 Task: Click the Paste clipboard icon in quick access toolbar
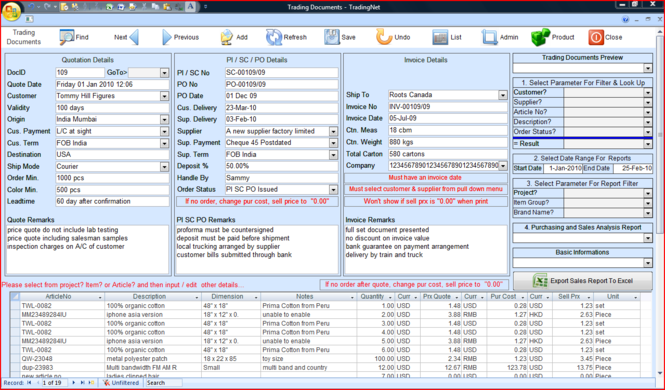pos(167,6)
